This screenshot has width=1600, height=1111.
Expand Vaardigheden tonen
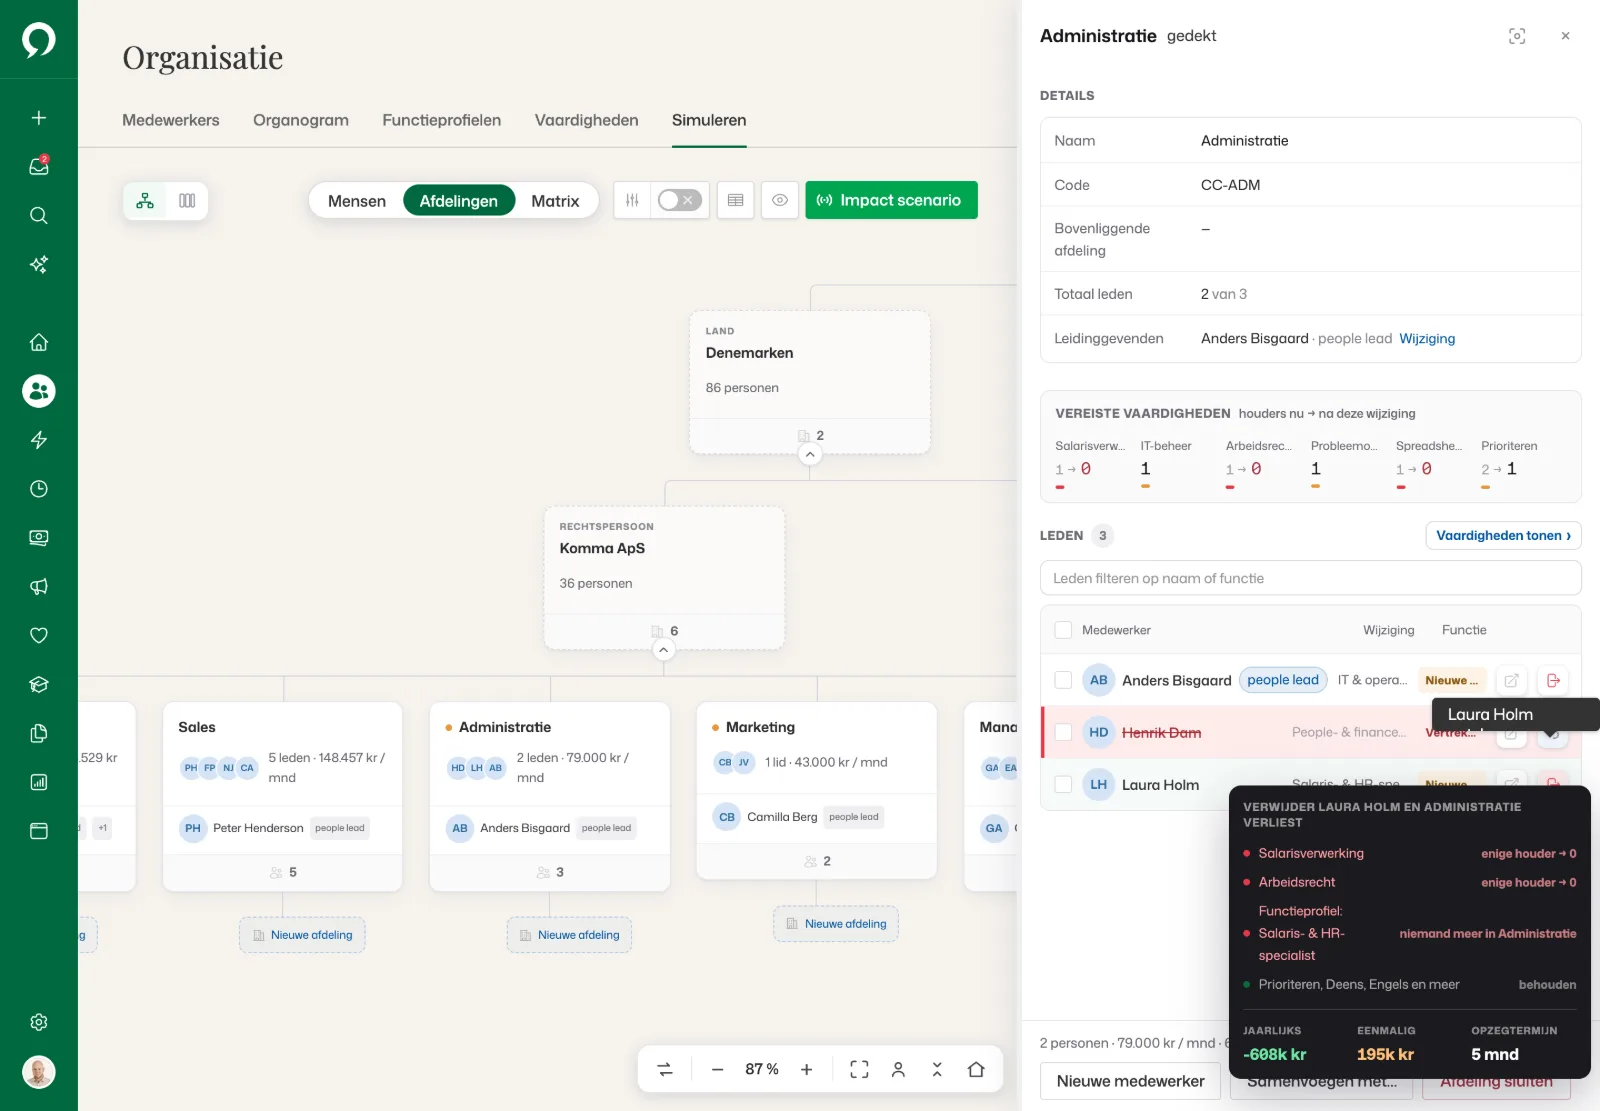[x=1503, y=535]
